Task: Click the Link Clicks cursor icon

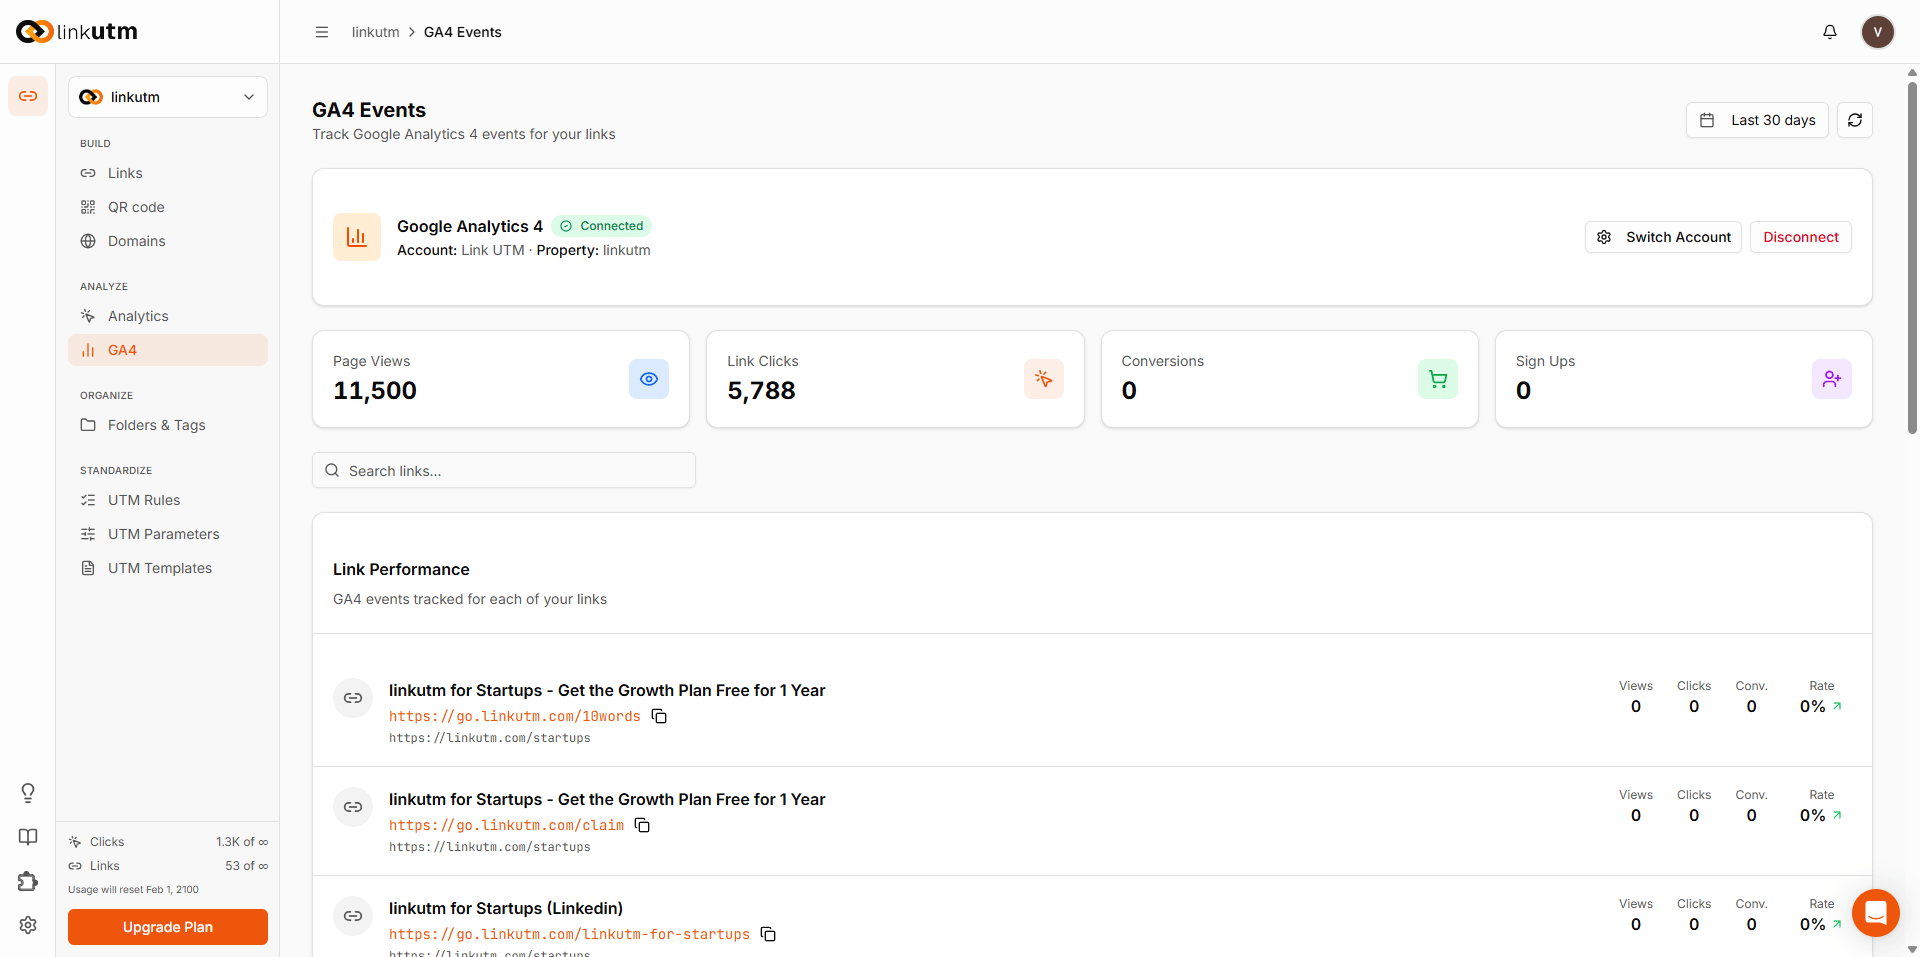Action: (1044, 379)
